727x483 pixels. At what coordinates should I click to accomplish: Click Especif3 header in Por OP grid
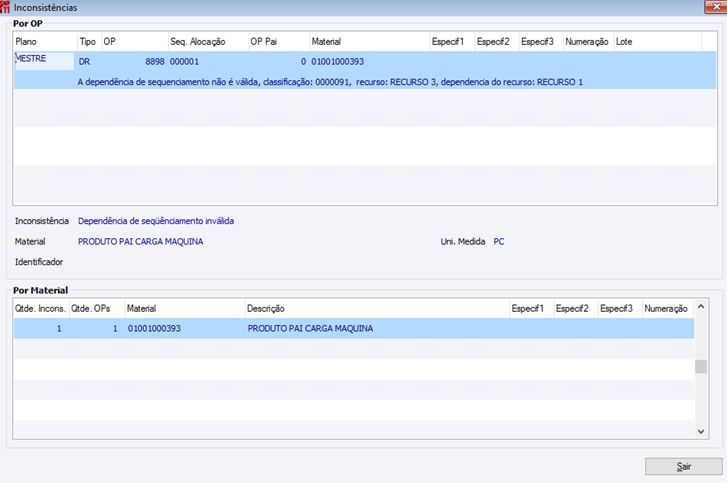click(x=541, y=41)
